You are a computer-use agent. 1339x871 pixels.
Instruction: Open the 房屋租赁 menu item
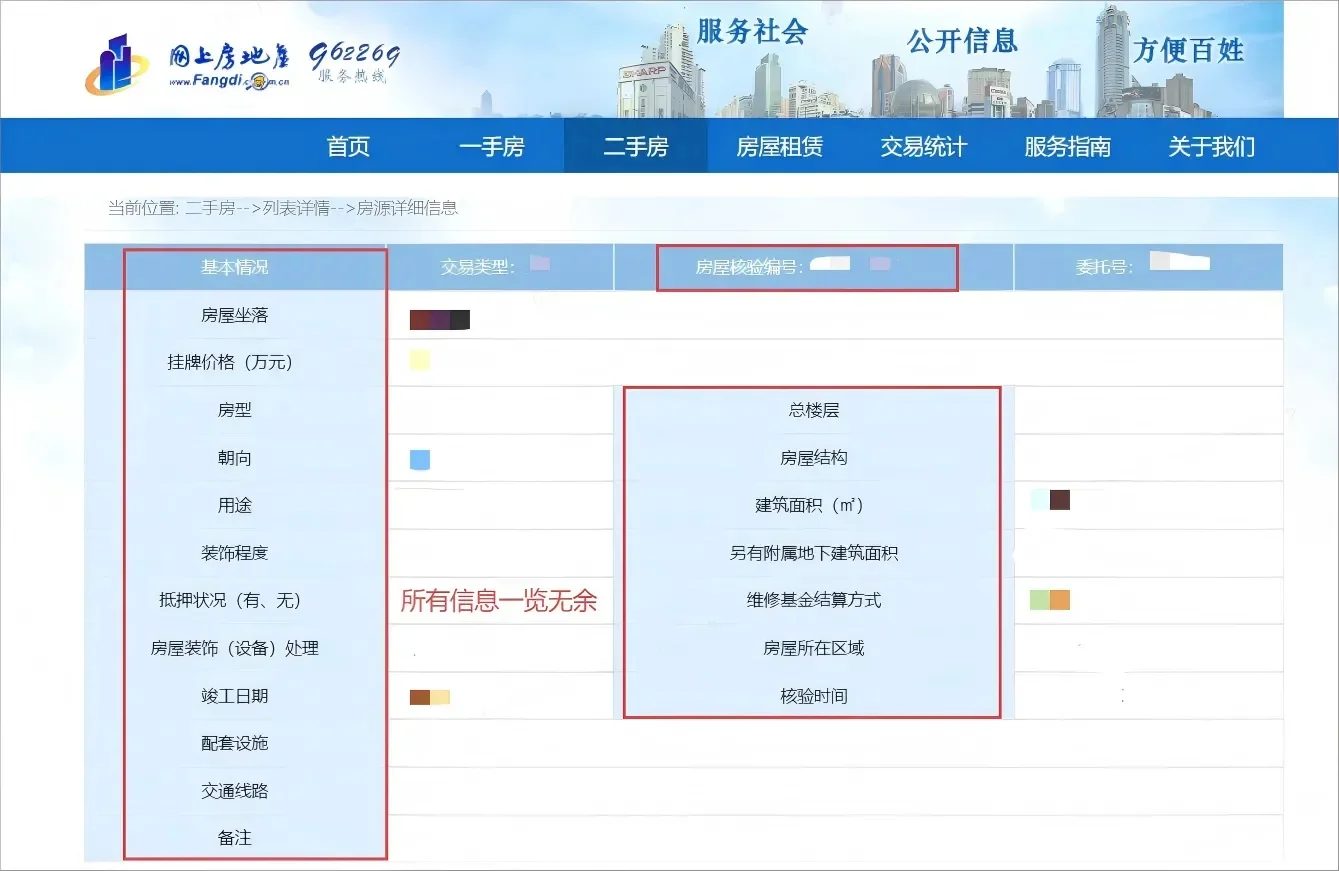pos(780,147)
